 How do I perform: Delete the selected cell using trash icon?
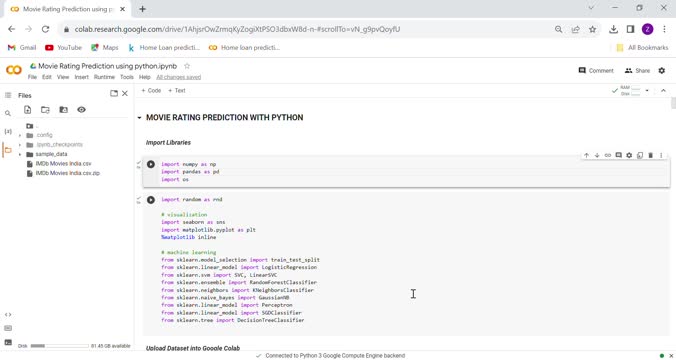(x=651, y=155)
